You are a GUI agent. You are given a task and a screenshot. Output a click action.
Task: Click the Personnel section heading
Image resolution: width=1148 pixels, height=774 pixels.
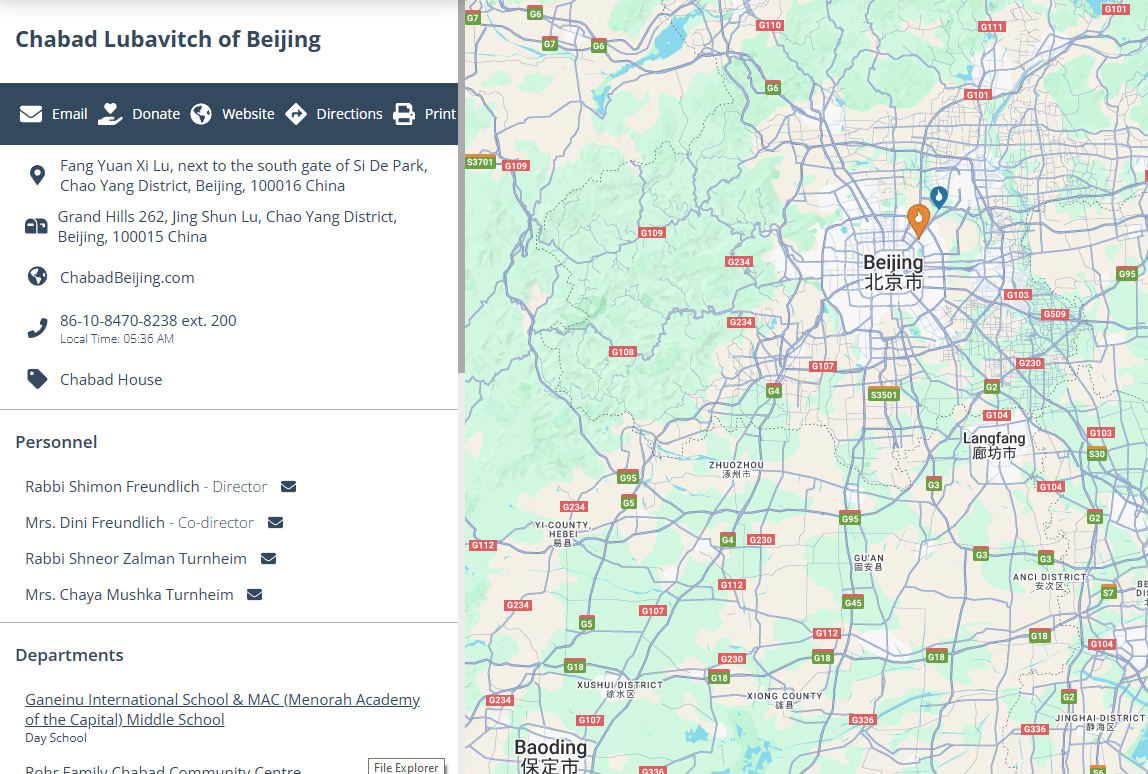(56, 442)
